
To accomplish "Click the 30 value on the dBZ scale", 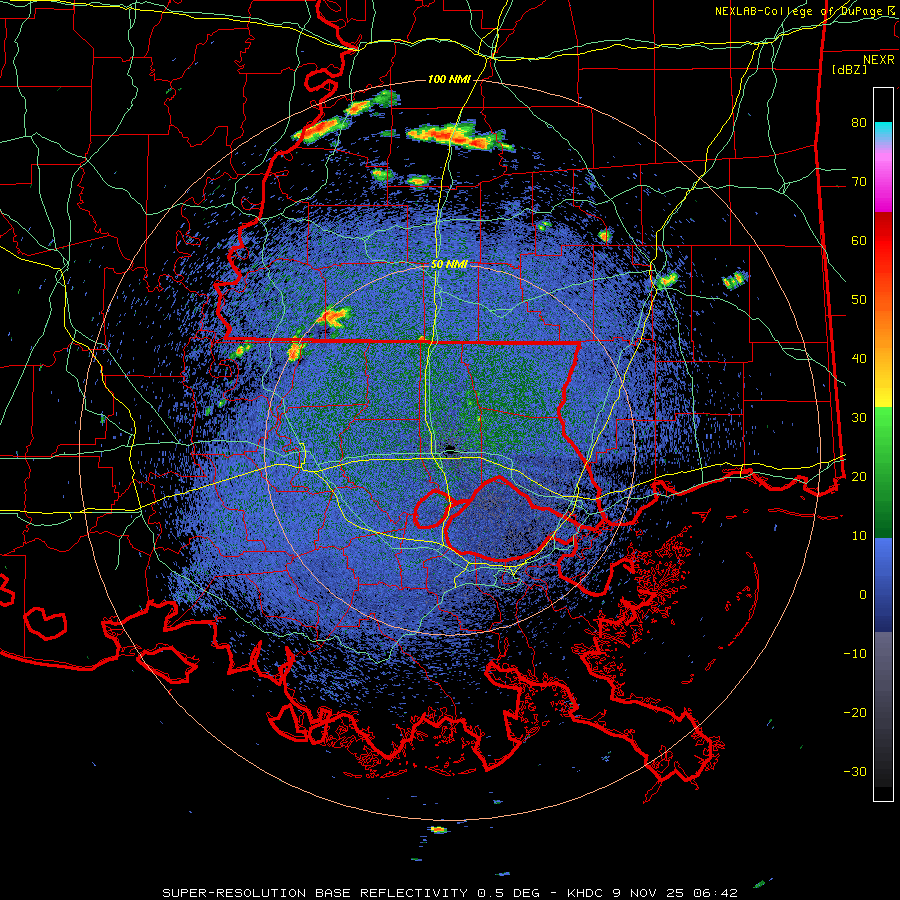I will click(859, 417).
